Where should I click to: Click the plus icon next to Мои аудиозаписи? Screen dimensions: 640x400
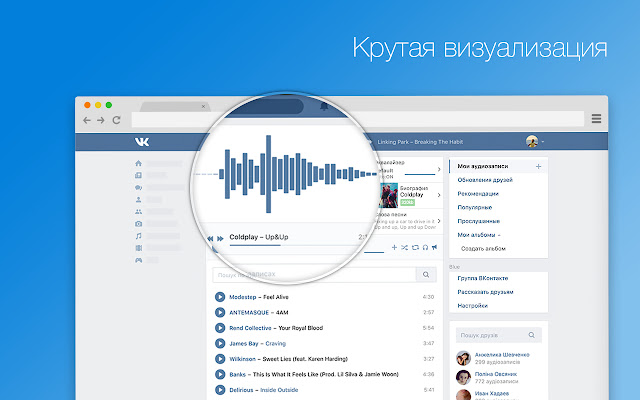538,165
